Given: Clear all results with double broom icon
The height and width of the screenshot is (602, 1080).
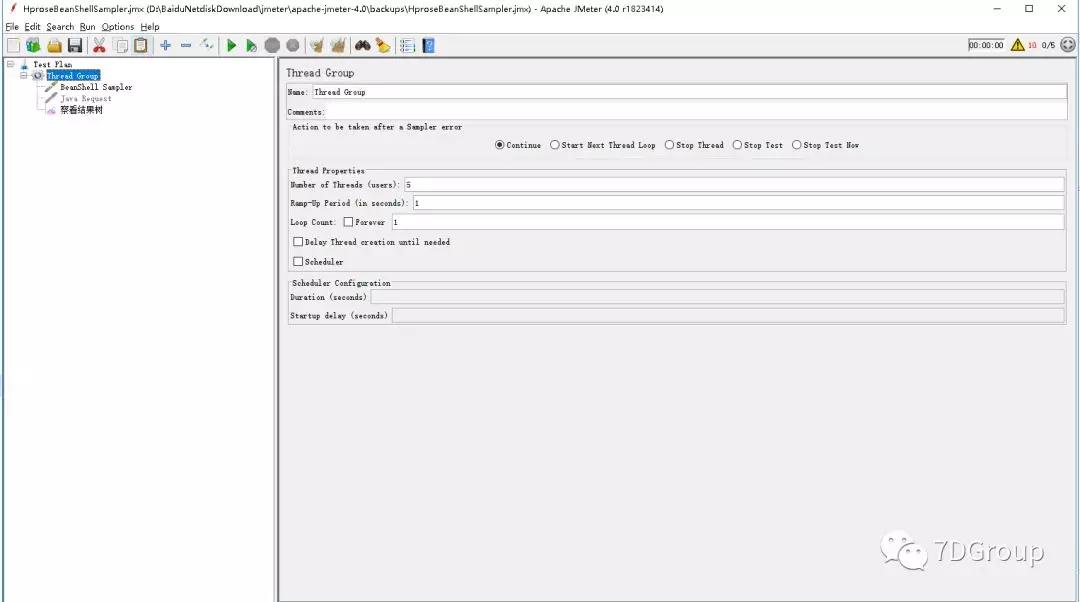Looking at the screenshot, I should [338, 45].
